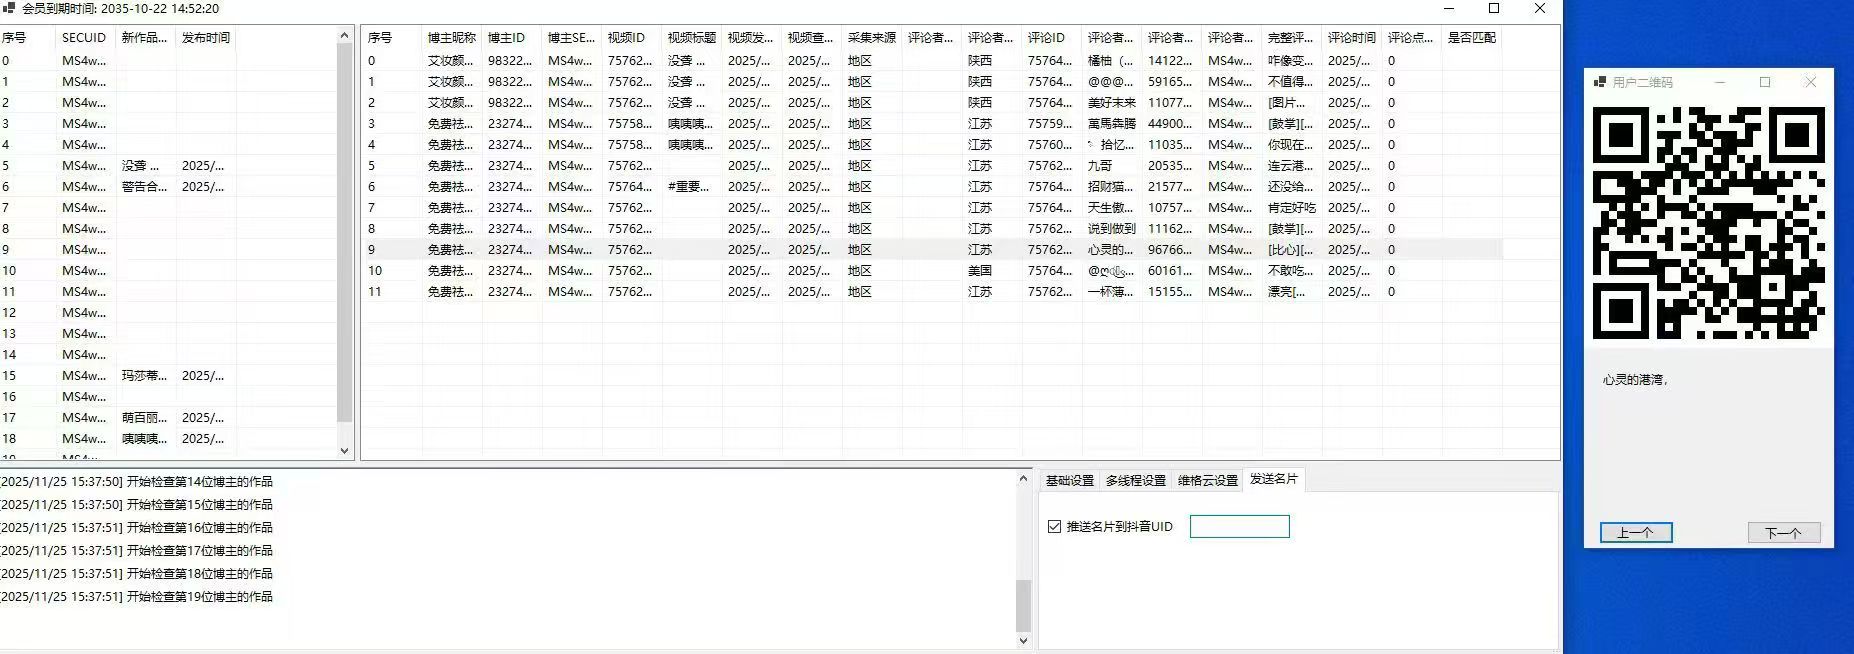
Task: Click 会员到期时间 text in title bar
Action: 120,8
